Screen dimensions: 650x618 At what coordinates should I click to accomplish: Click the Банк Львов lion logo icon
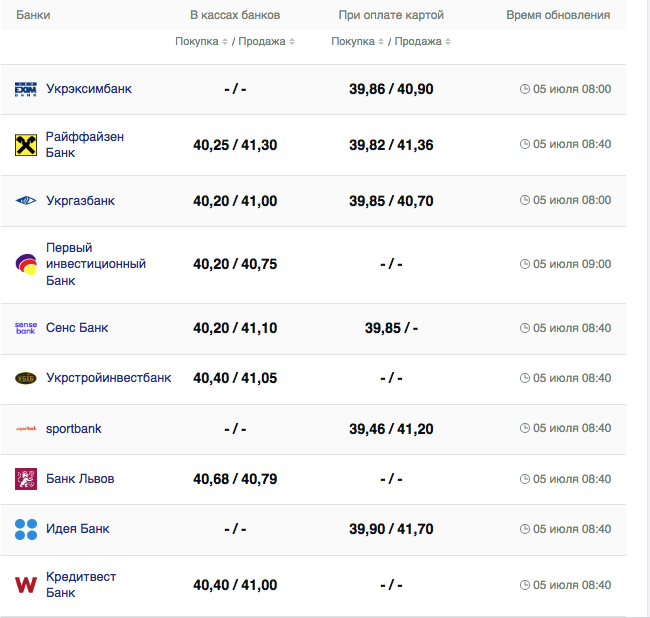(x=26, y=479)
